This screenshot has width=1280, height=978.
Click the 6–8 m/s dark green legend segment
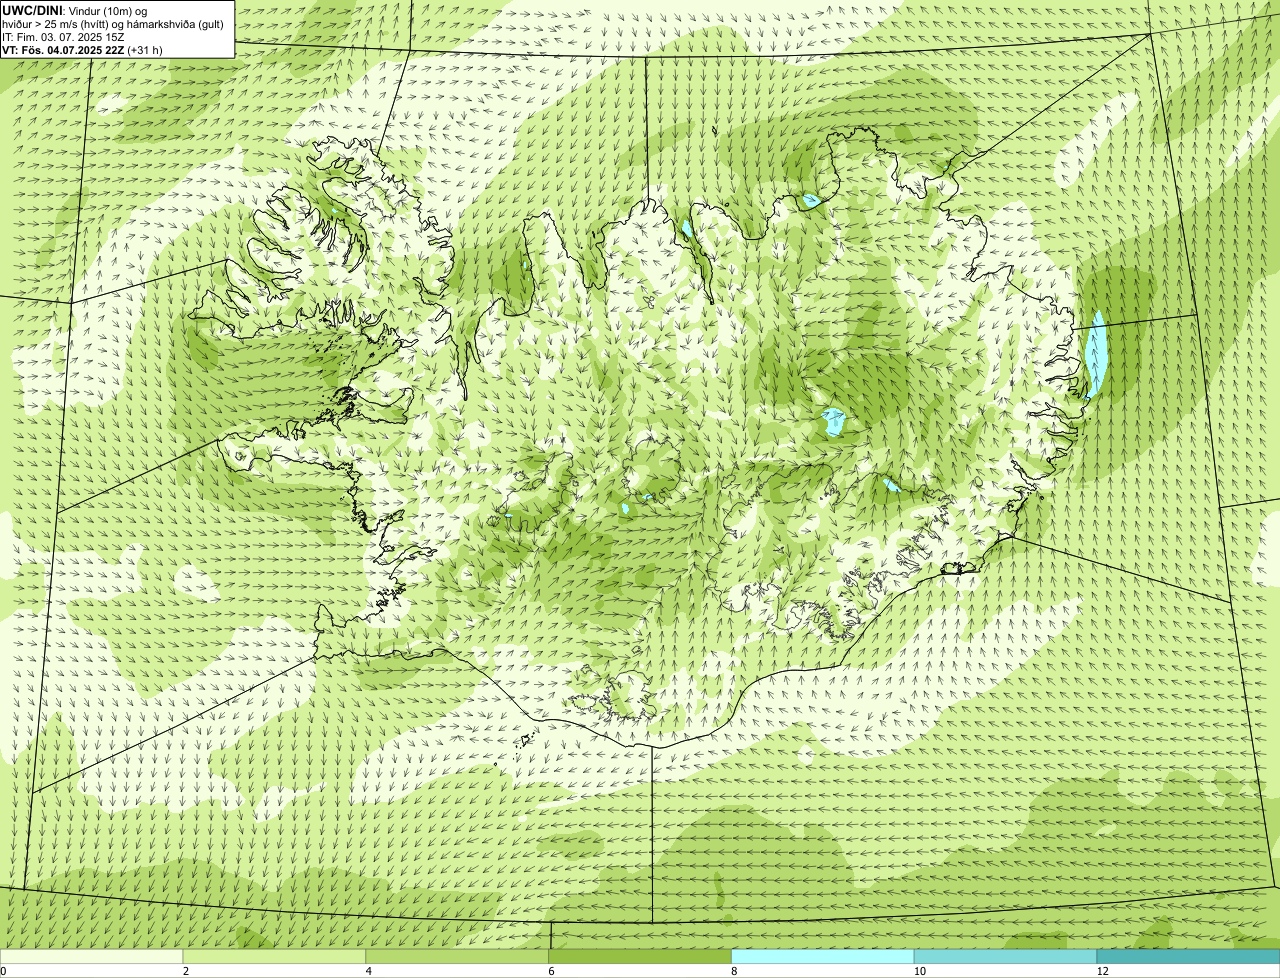641,956
